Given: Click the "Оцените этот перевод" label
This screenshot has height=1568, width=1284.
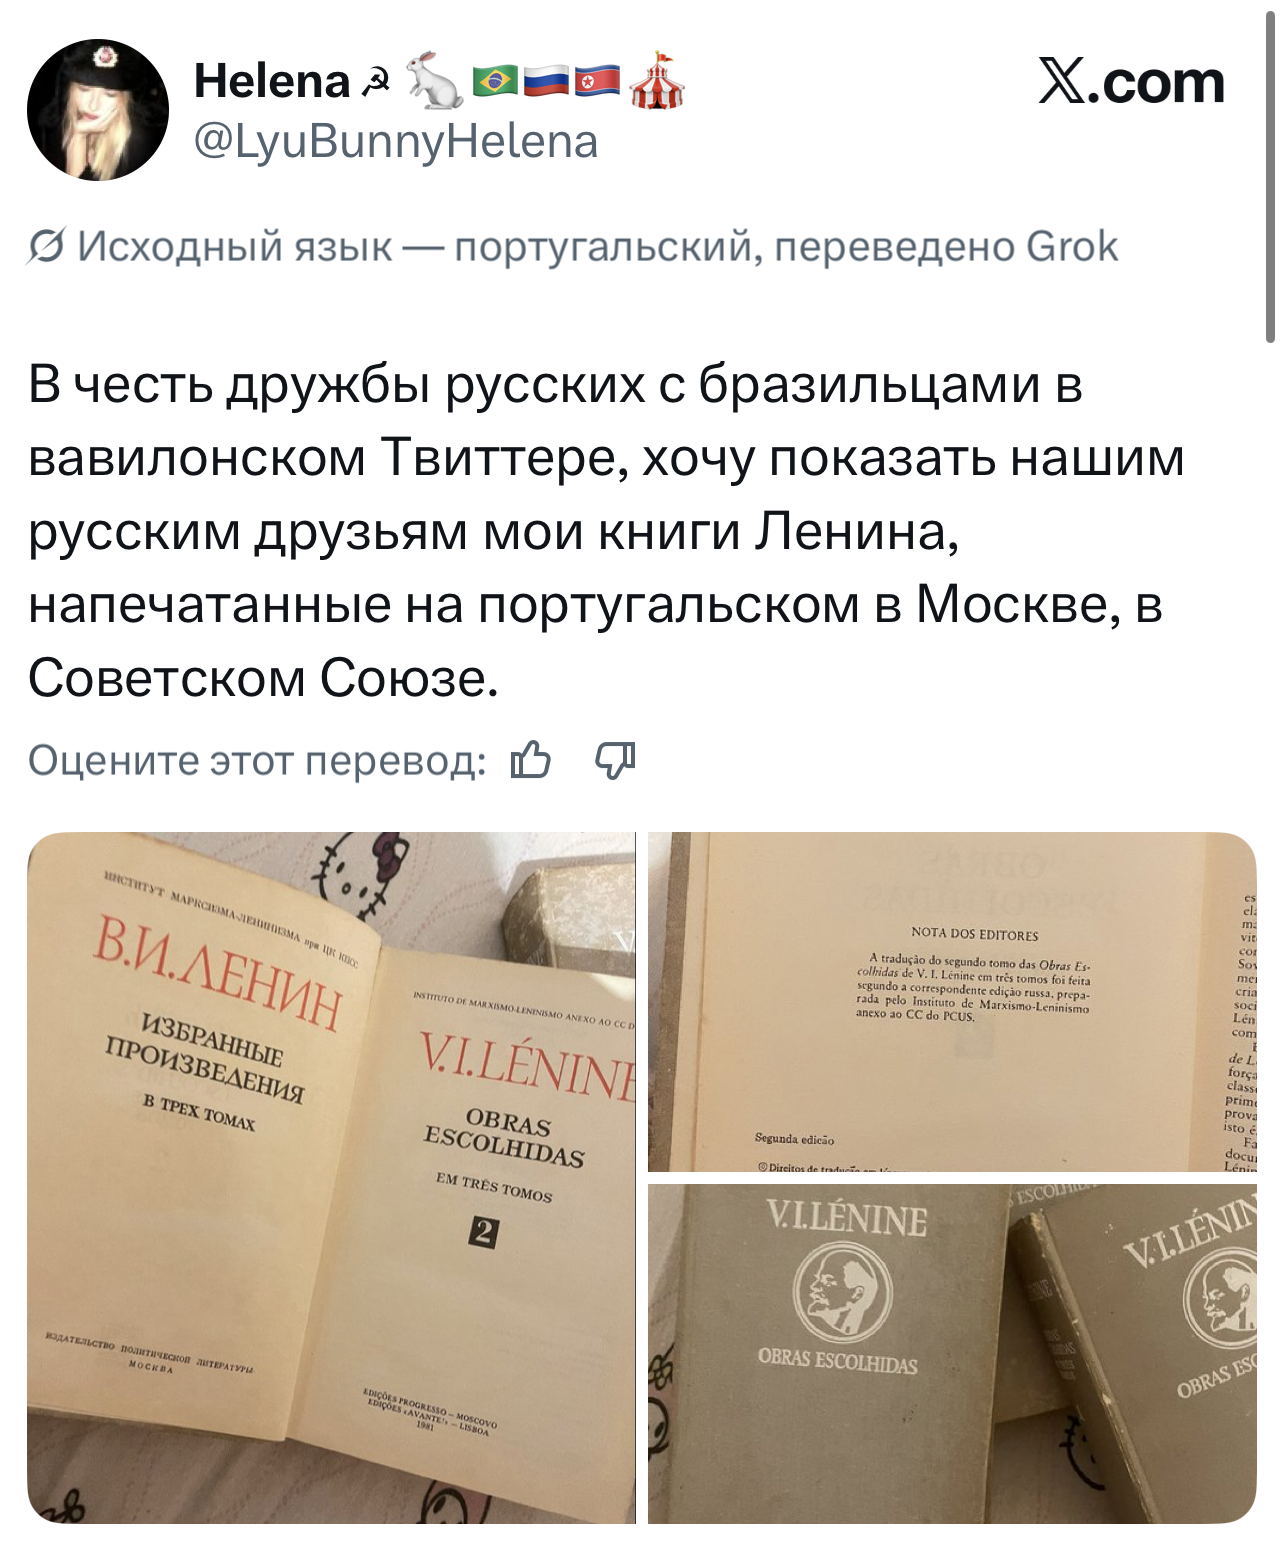Looking at the screenshot, I should 257,761.
